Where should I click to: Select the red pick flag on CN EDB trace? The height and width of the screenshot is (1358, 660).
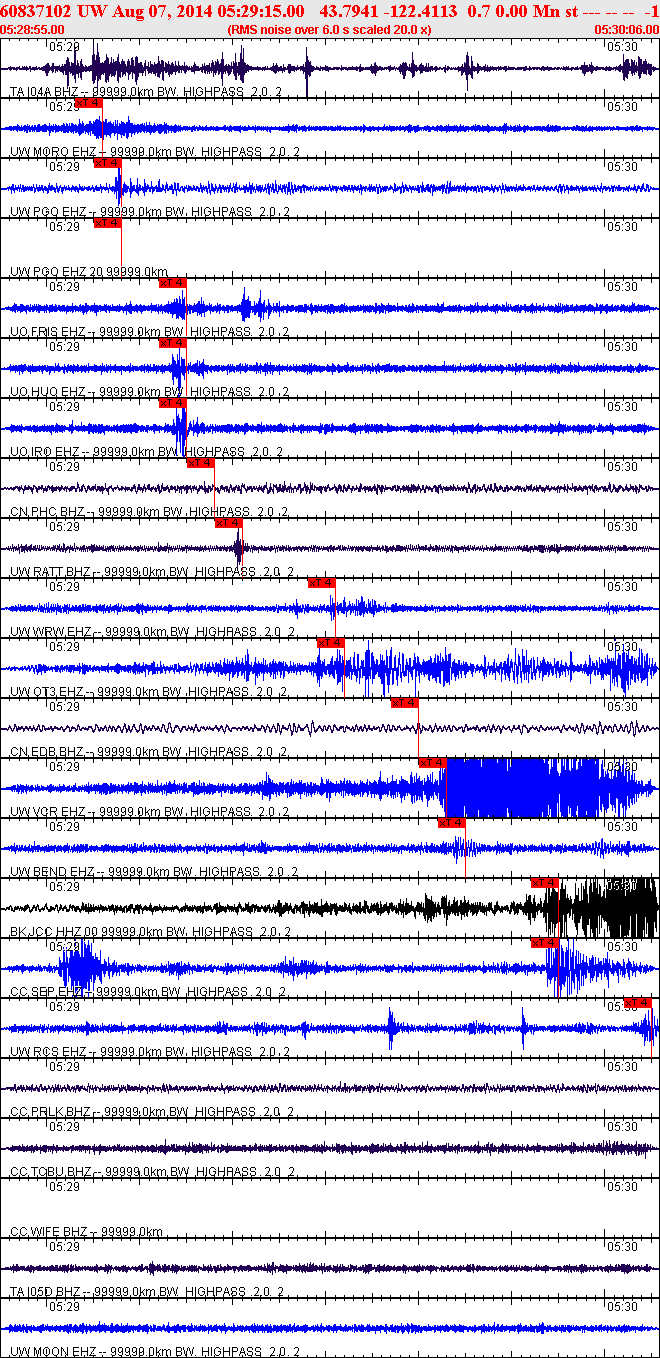404,702
